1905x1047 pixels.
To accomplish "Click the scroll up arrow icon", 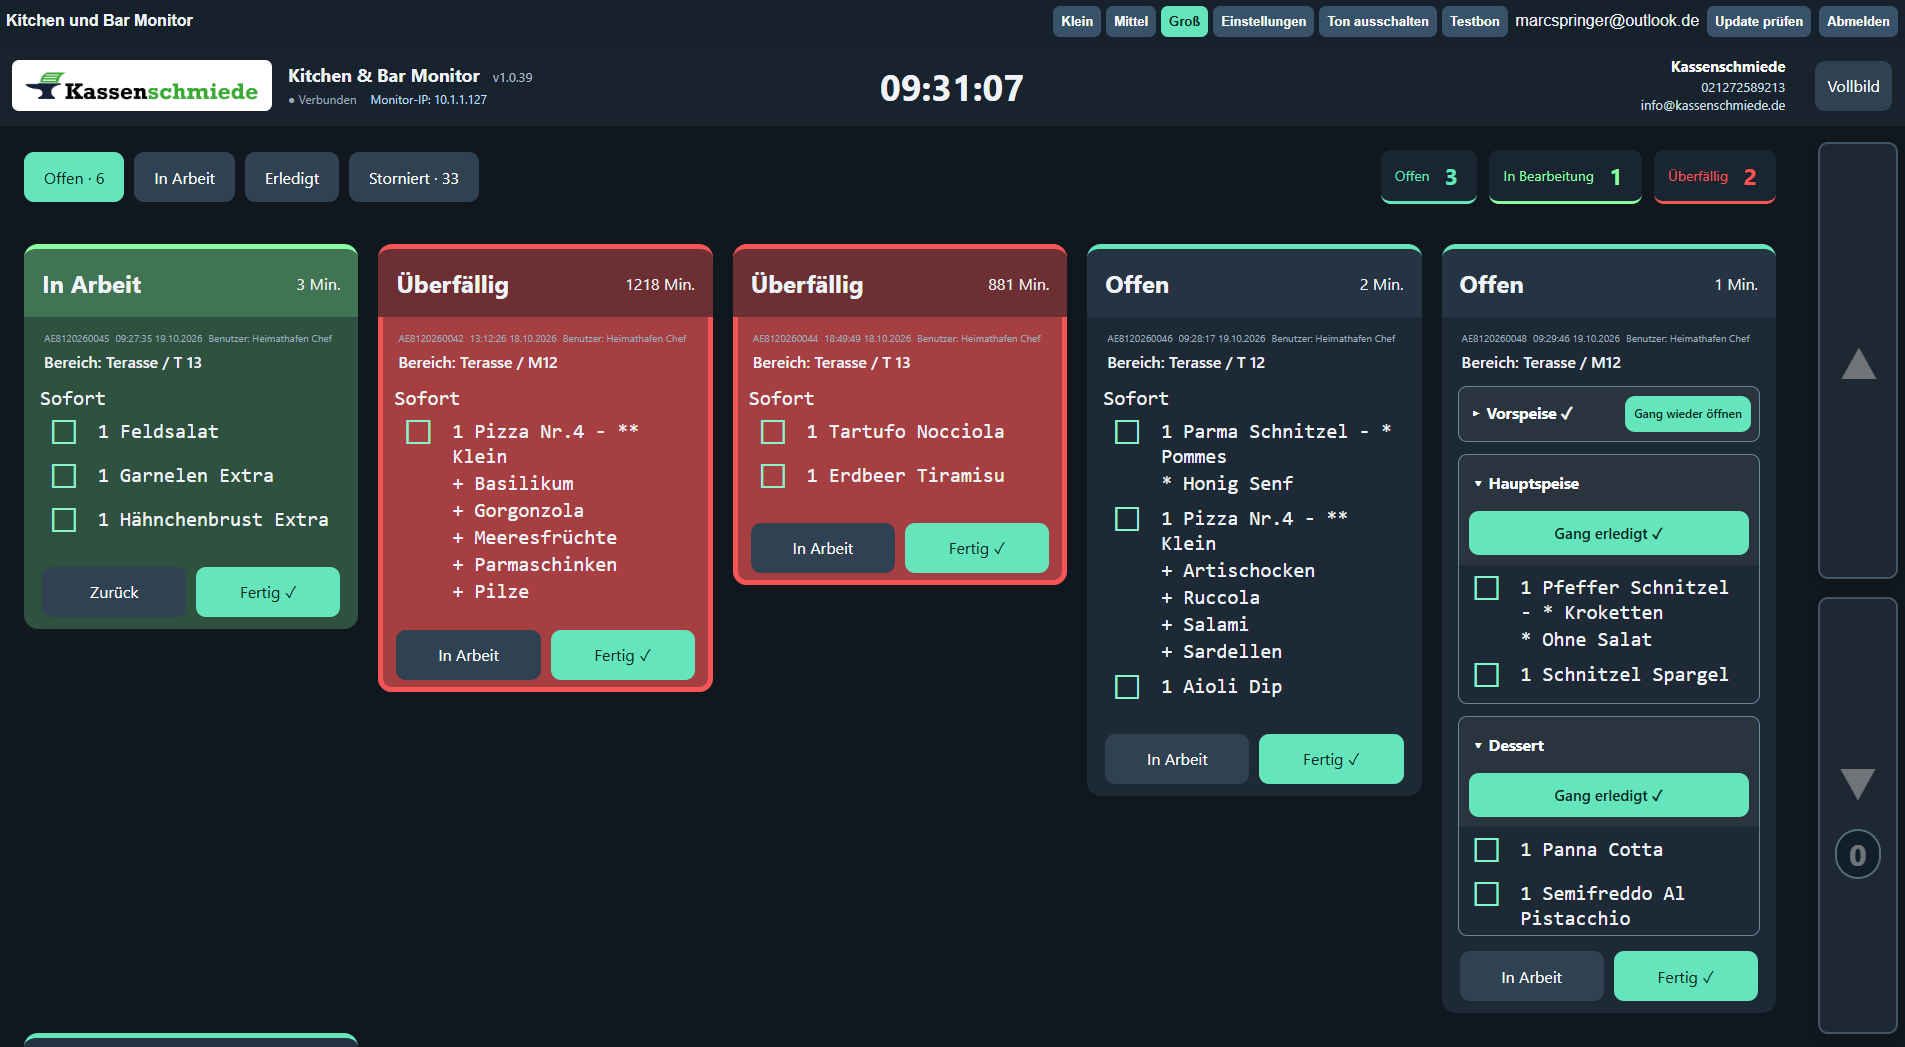I will point(1858,364).
